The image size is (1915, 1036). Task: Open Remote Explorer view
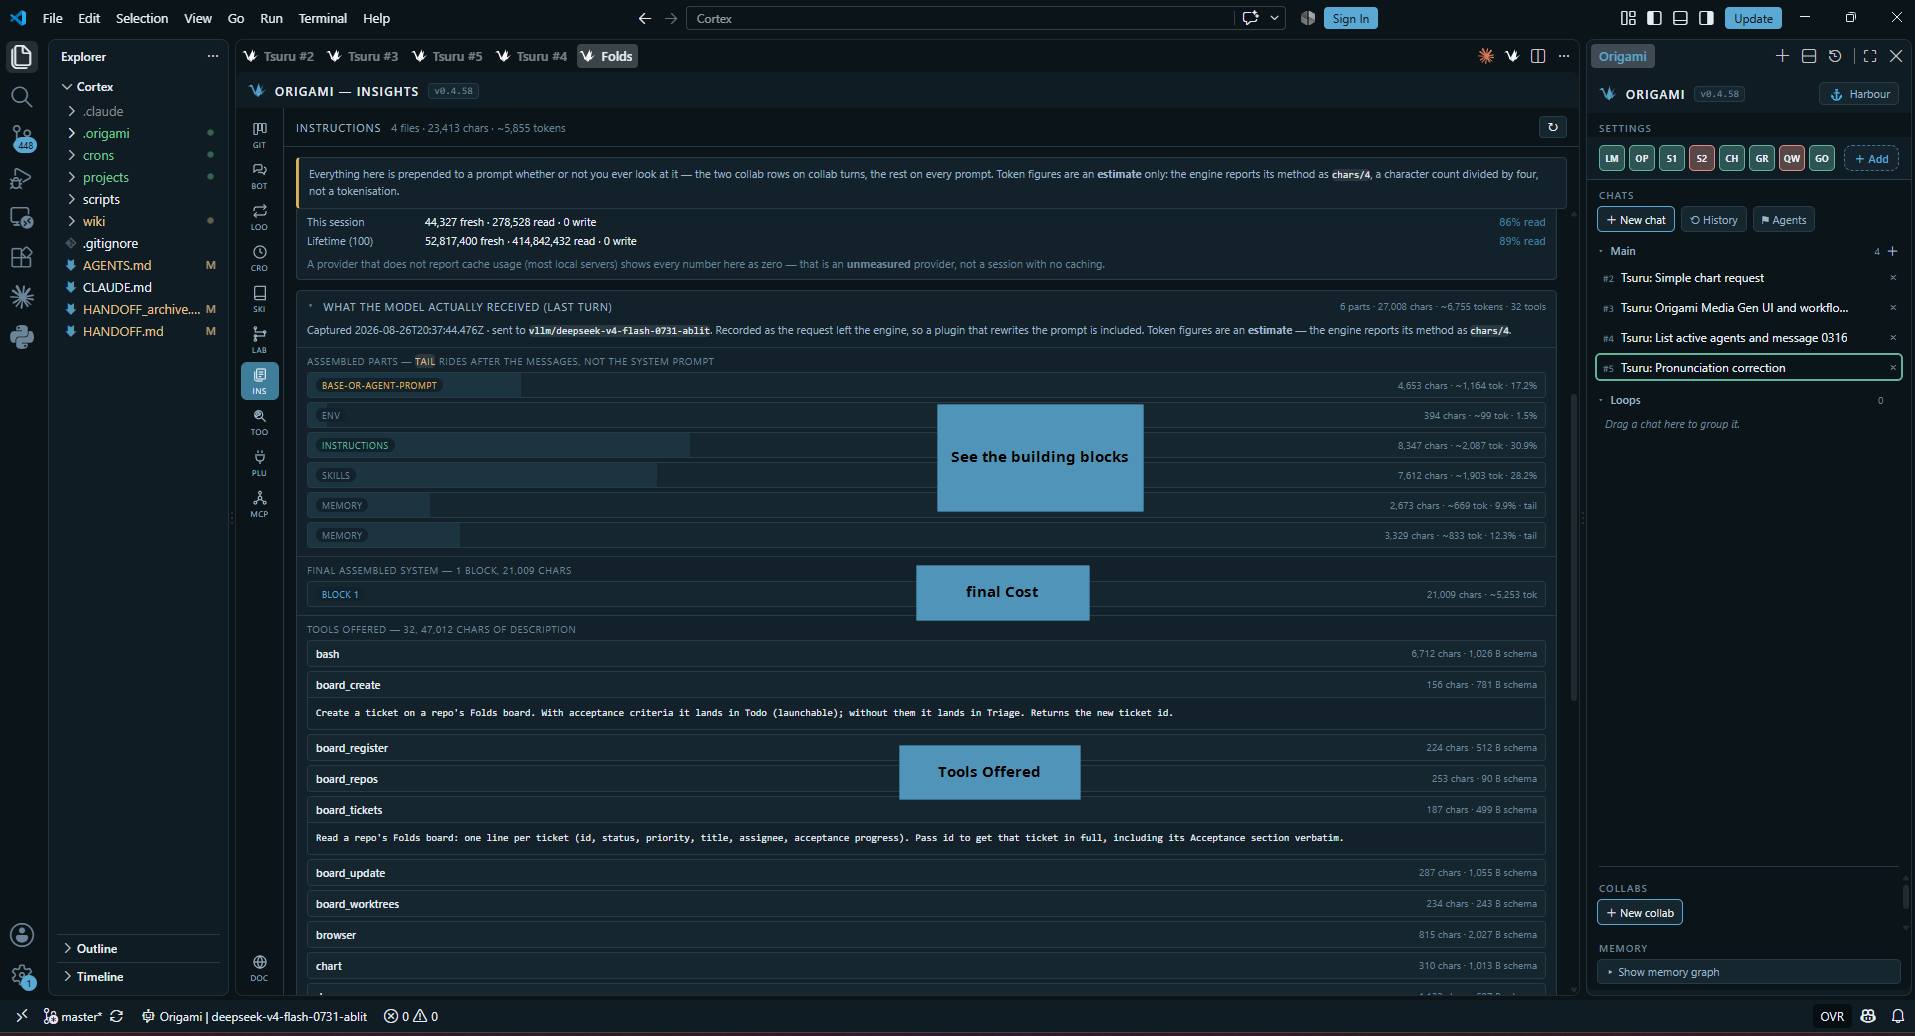21,217
